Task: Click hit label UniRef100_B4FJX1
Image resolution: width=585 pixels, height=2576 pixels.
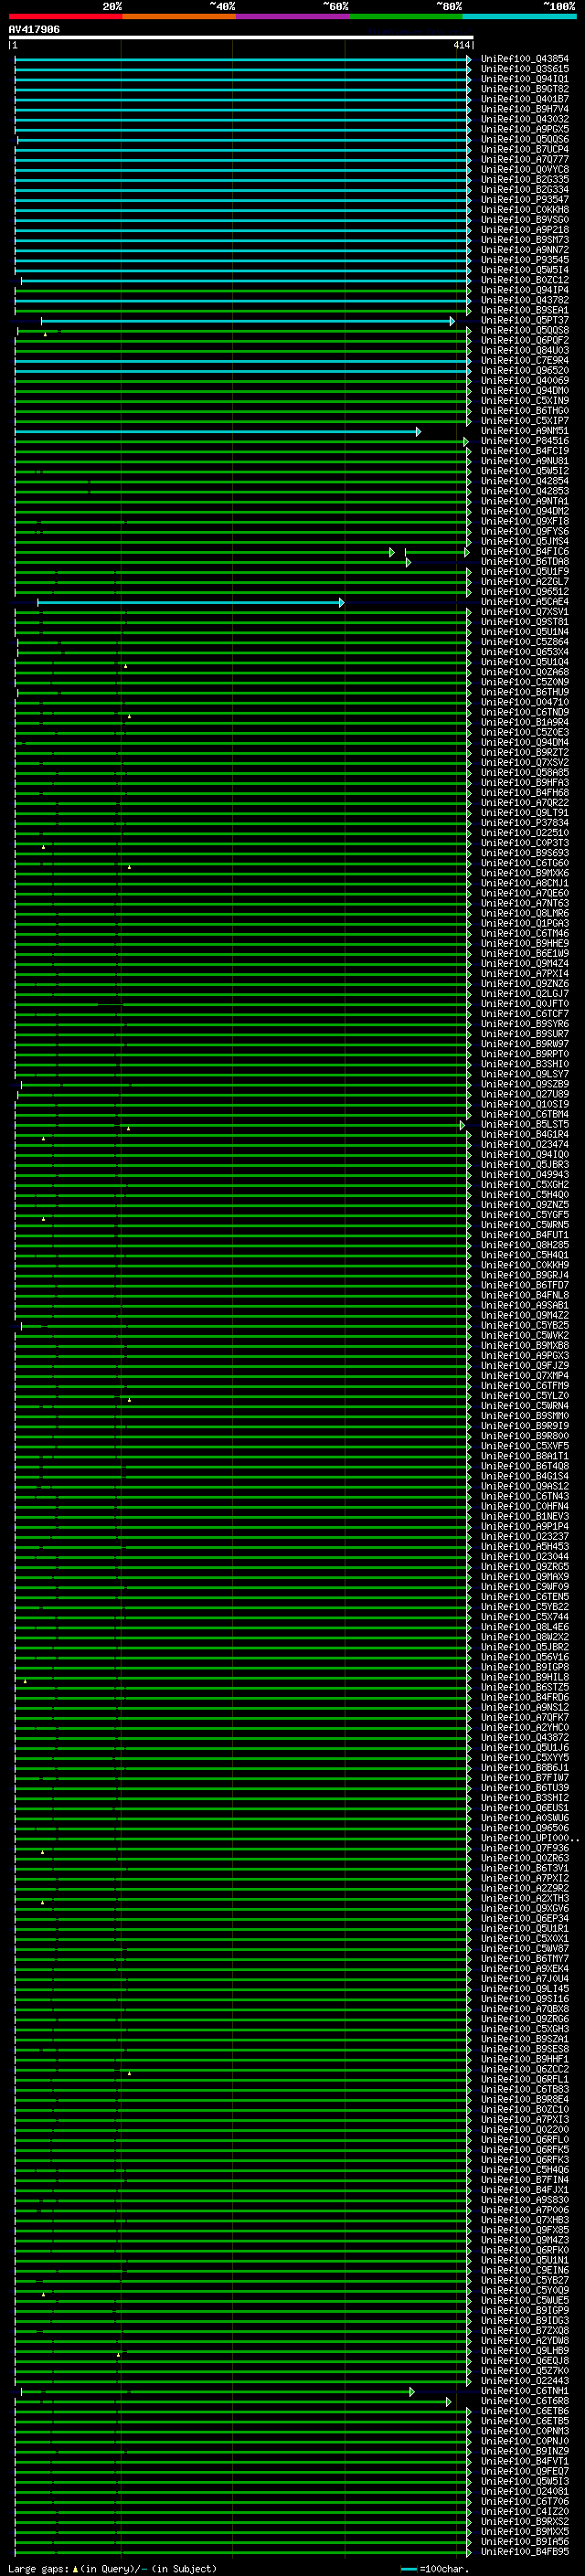Action: click(524, 2191)
